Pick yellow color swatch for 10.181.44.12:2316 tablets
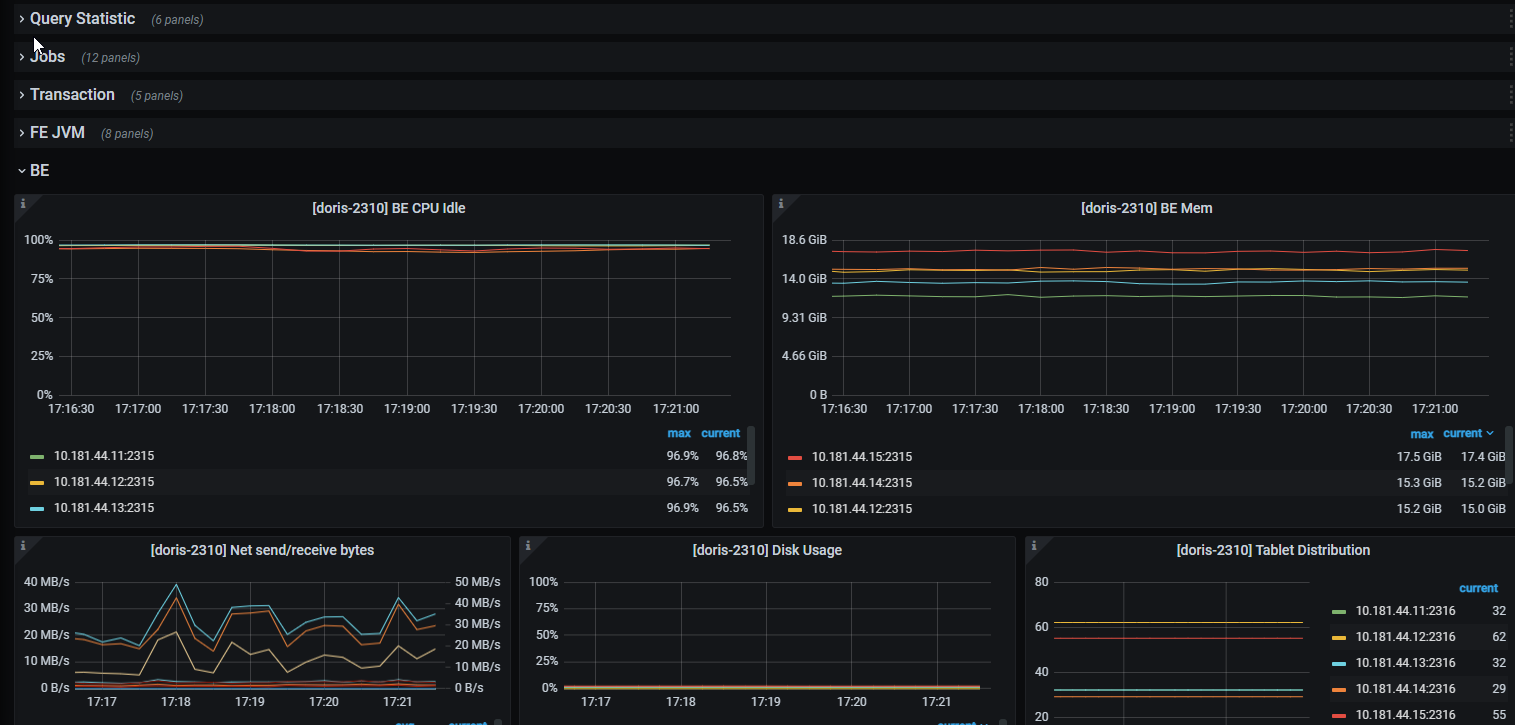Viewport: 1515px width, 725px height. (1338, 637)
